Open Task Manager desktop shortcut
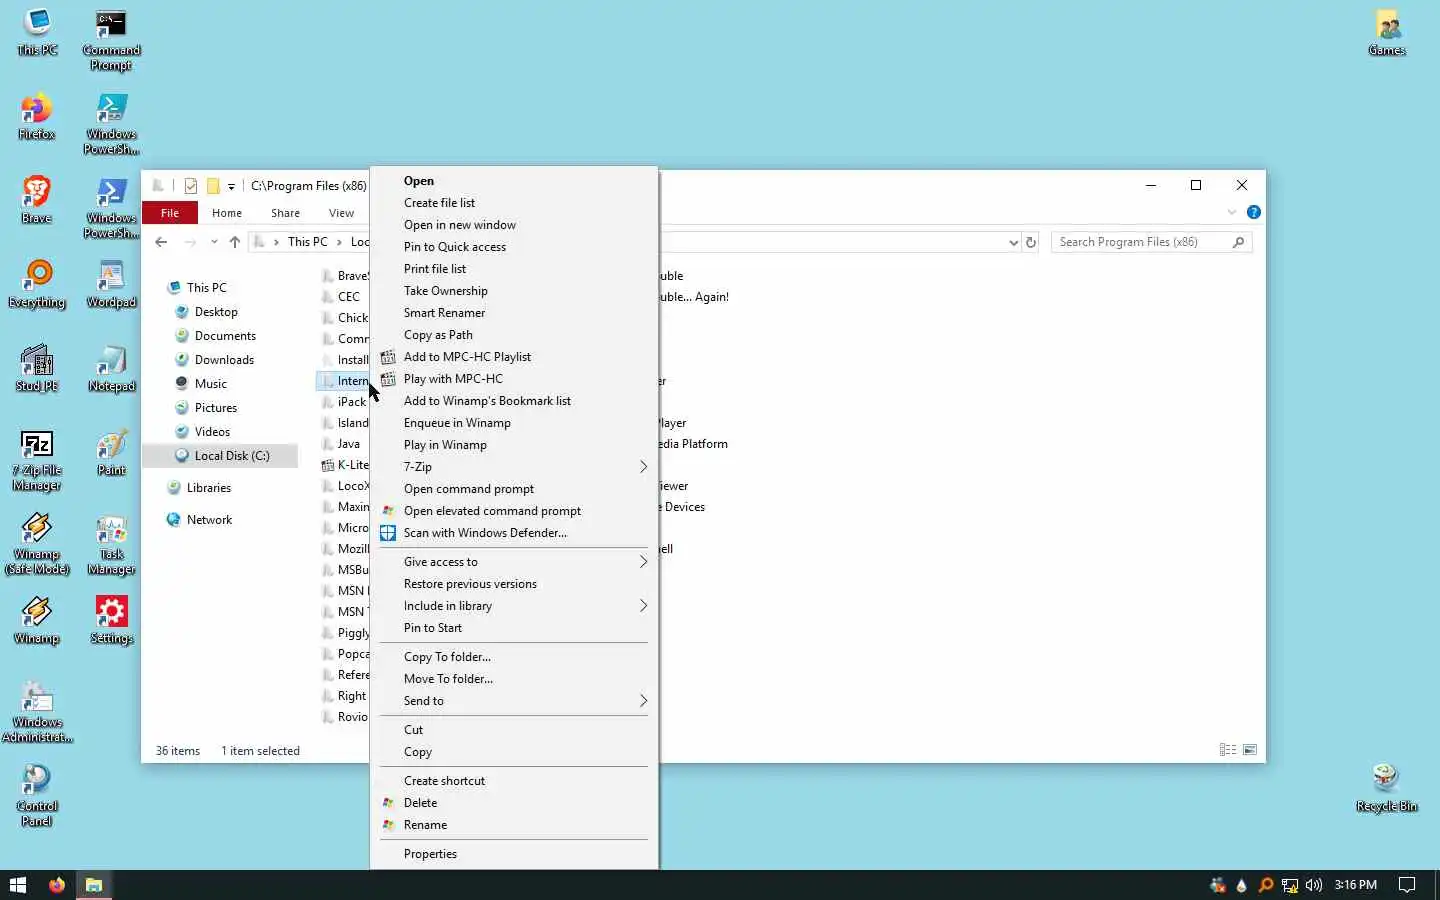The width and height of the screenshot is (1440, 900). [x=111, y=544]
